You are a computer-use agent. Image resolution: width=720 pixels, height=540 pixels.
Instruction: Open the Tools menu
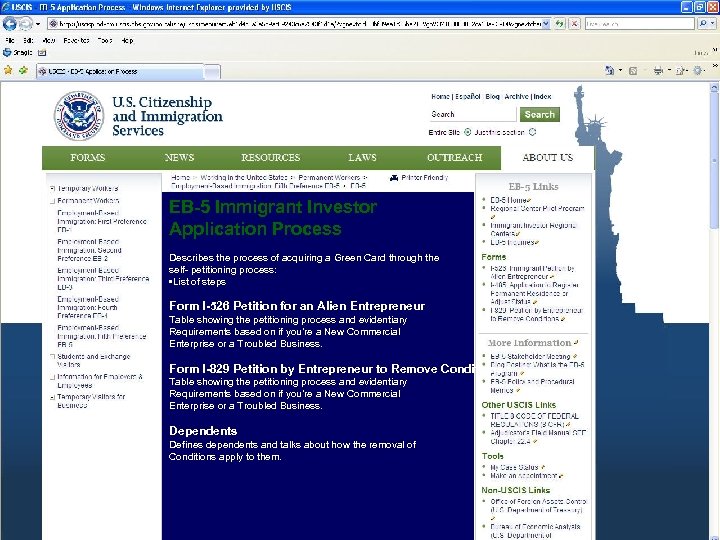(x=105, y=40)
